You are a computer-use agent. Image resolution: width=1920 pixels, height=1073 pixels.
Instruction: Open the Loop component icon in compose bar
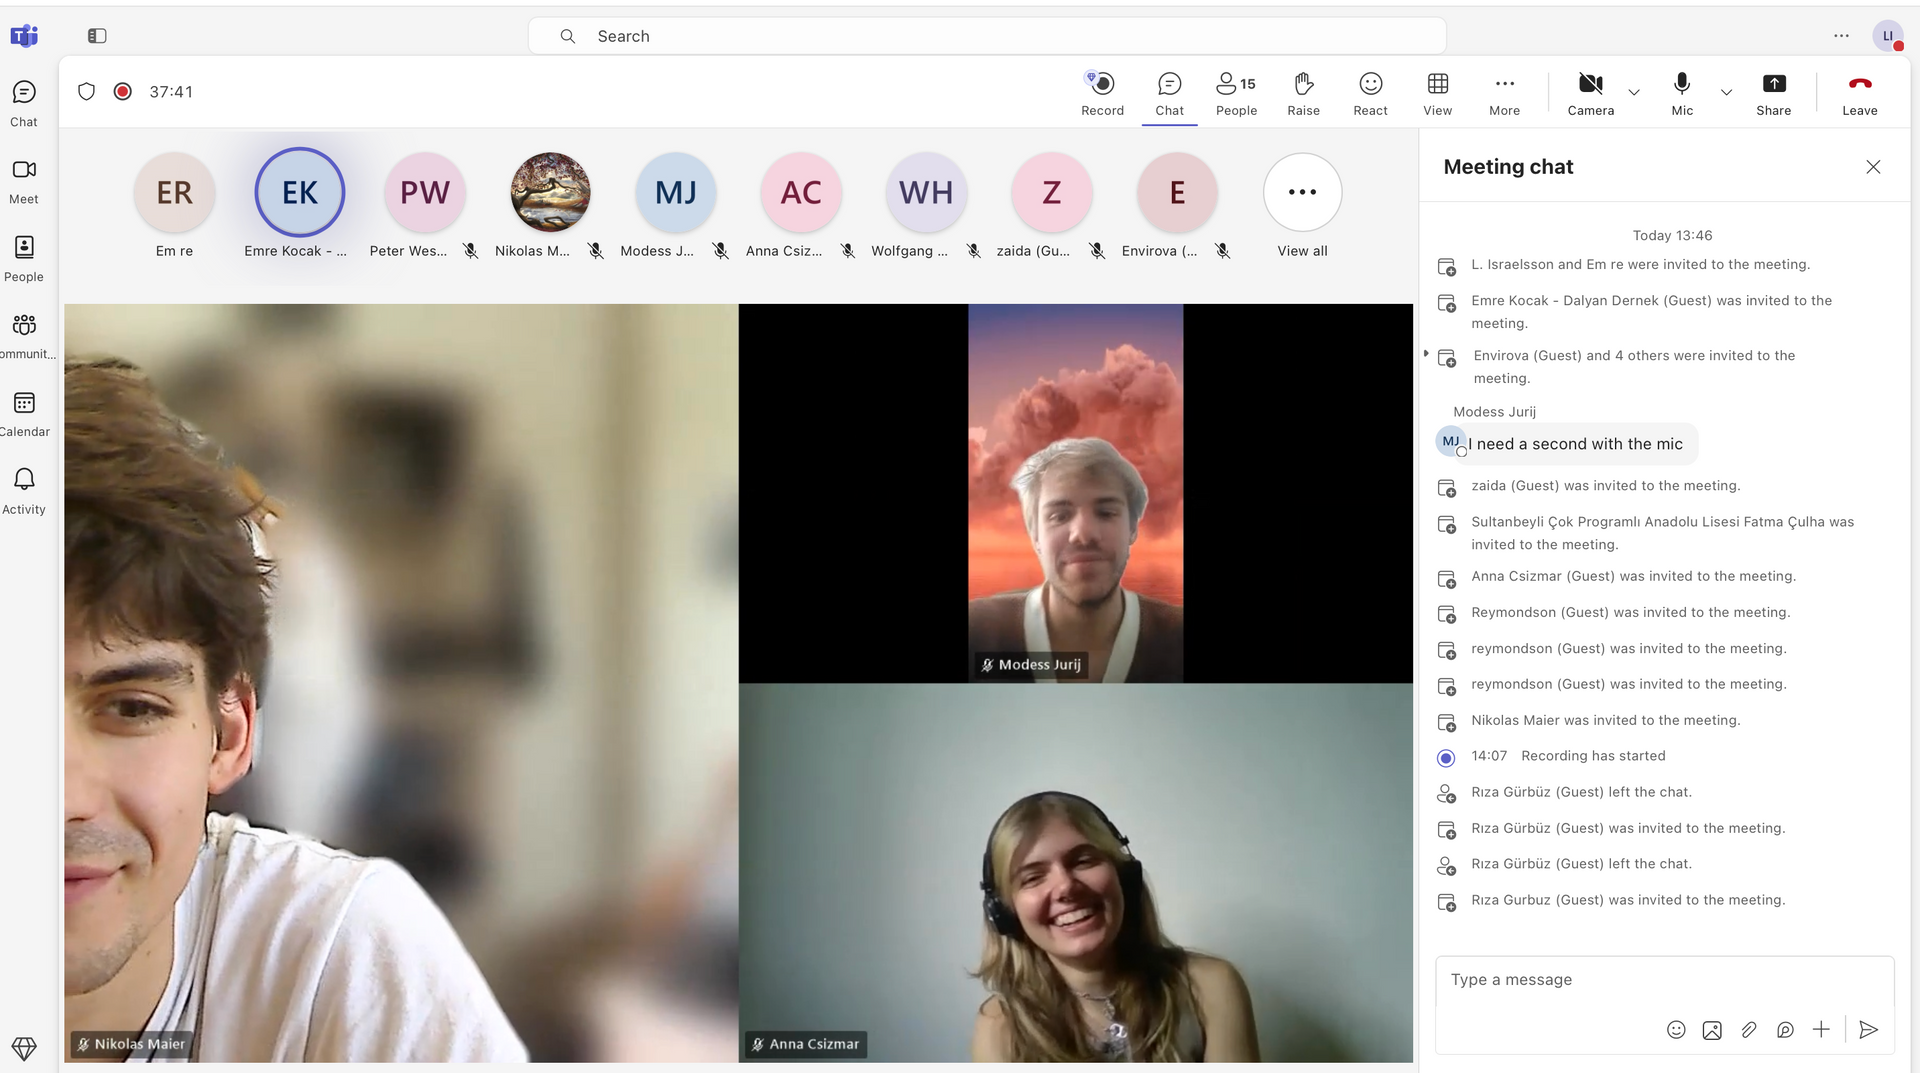1785,1030
